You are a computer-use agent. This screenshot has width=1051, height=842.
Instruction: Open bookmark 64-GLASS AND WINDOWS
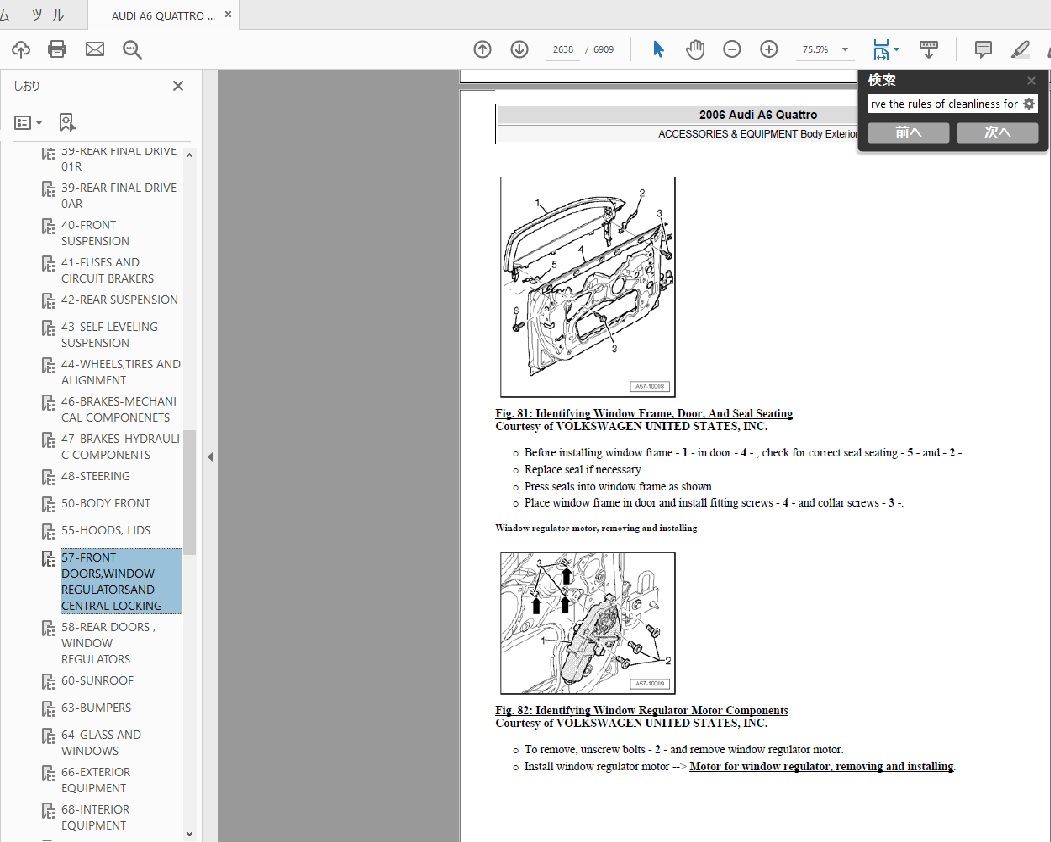tap(101, 742)
